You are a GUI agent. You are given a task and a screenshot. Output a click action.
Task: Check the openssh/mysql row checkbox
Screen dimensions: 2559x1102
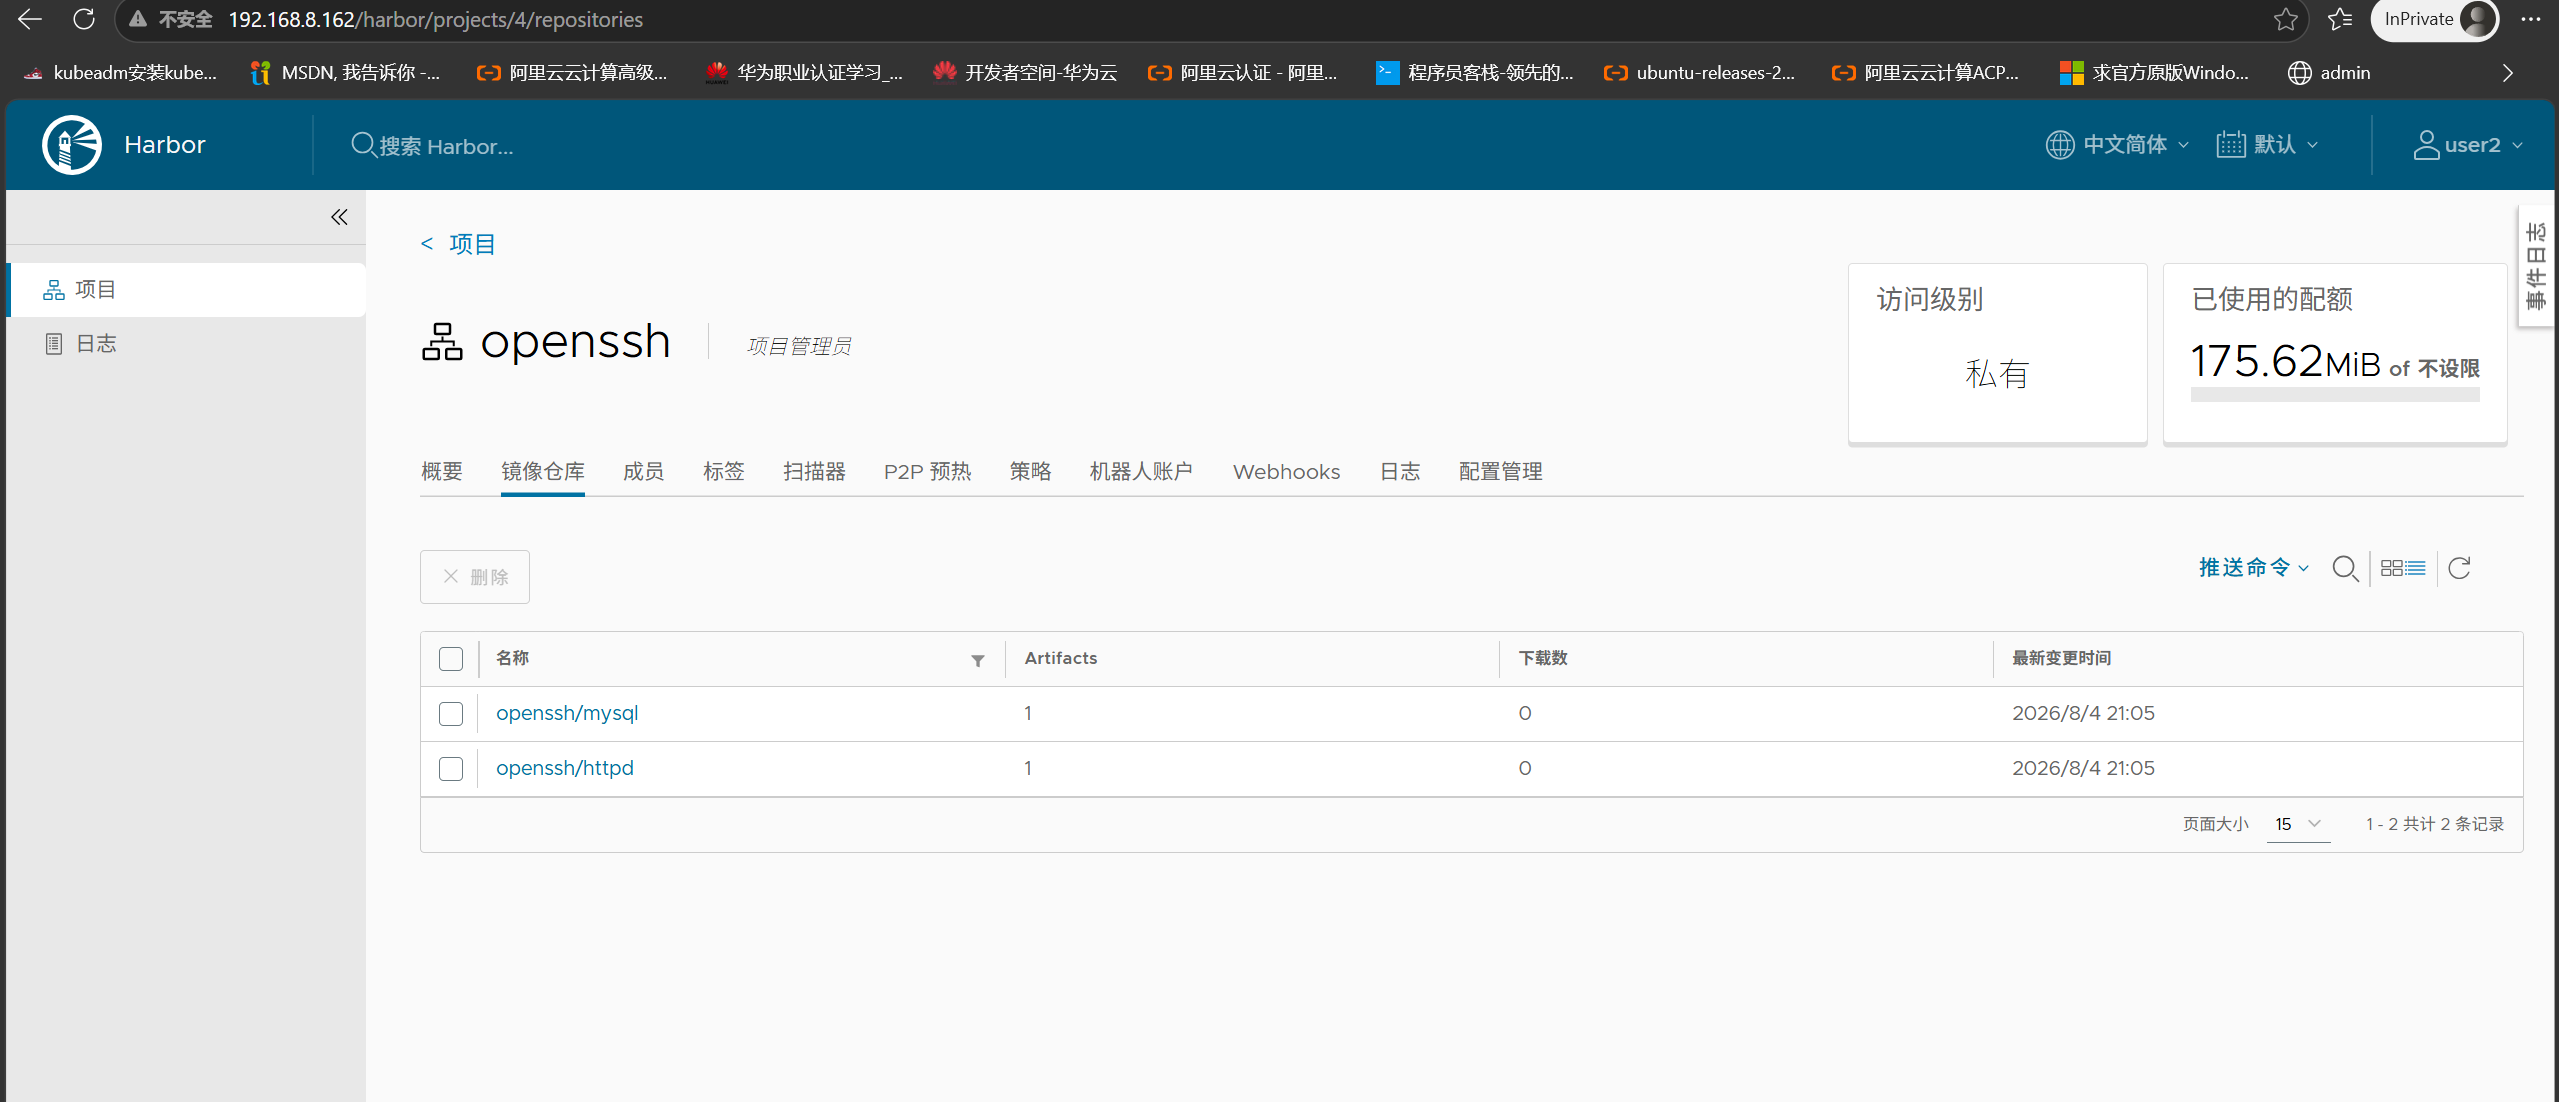(451, 714)
